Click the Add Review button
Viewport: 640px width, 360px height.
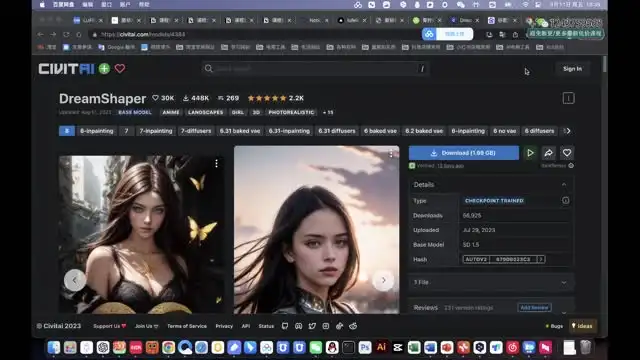click(534, 307)
